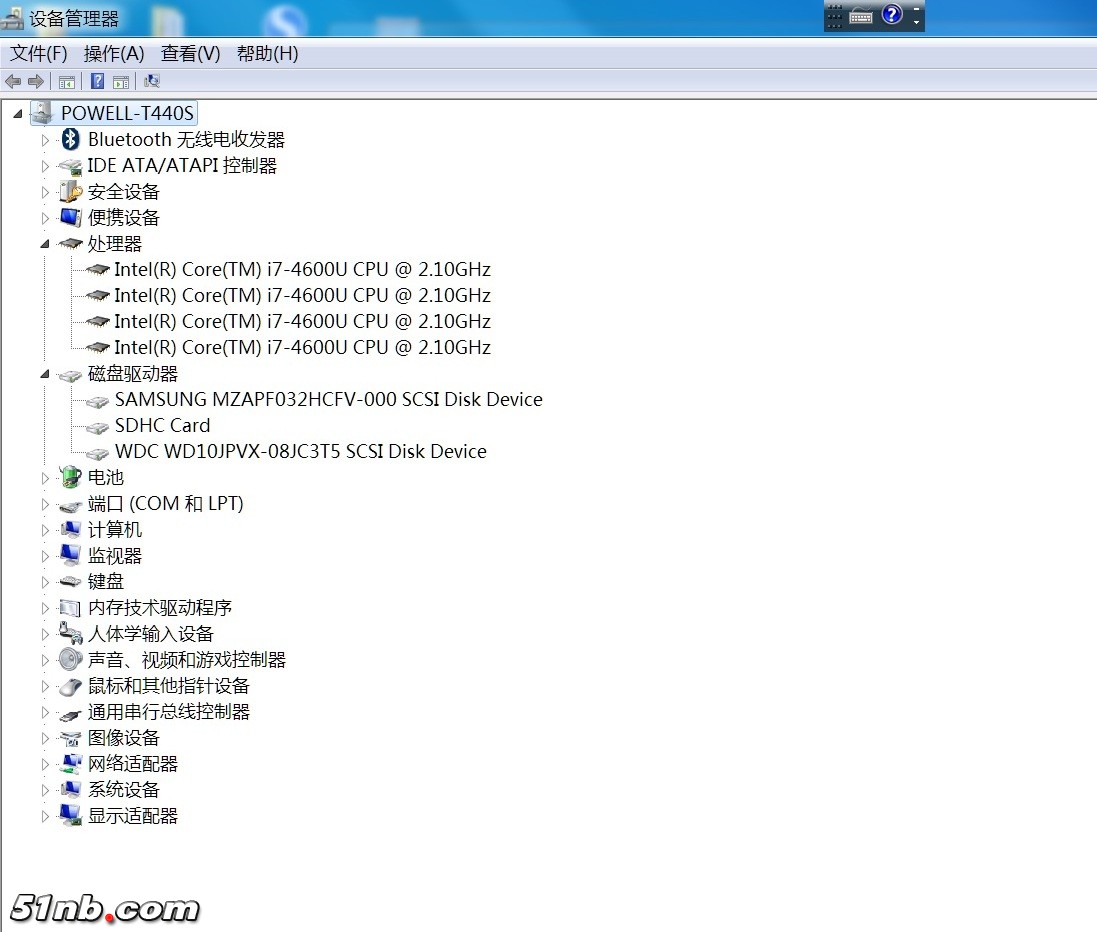
Task: Select the 计算机 tree label
Action: click(x=115, y=530)
